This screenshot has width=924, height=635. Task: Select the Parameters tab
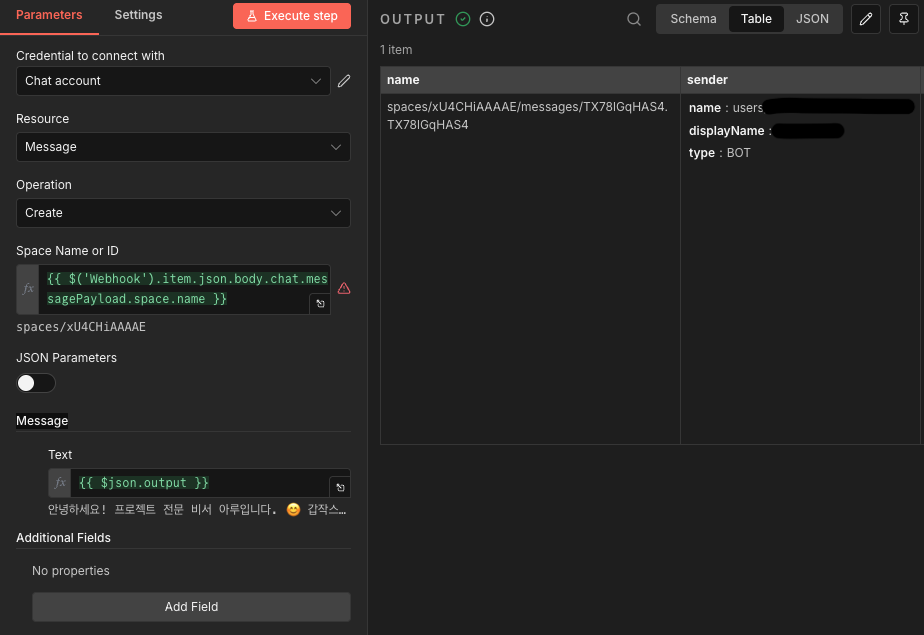[x=49, y=15]
